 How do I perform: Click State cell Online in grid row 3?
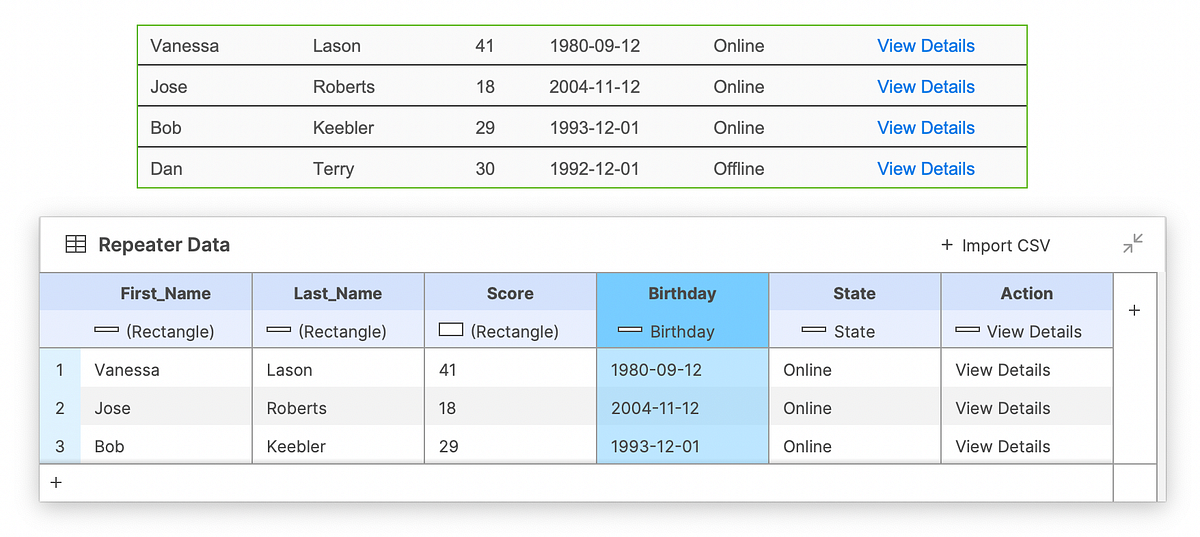point(854,446)
